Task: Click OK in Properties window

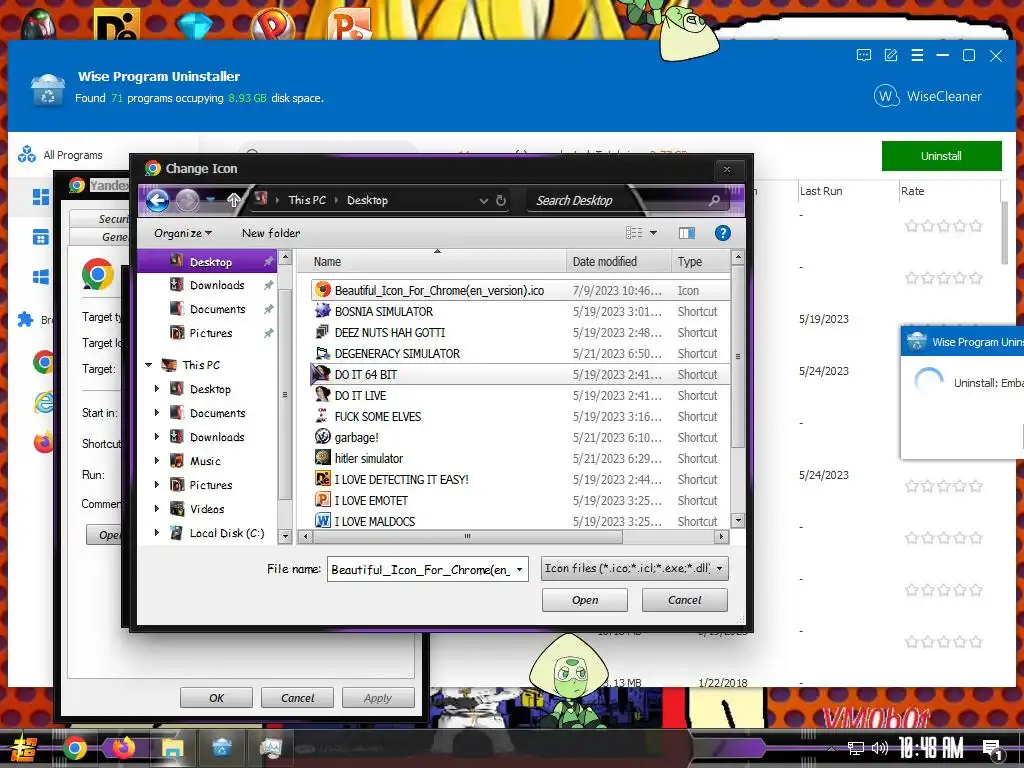Action: pyautogui.click(x=216, y=698)
